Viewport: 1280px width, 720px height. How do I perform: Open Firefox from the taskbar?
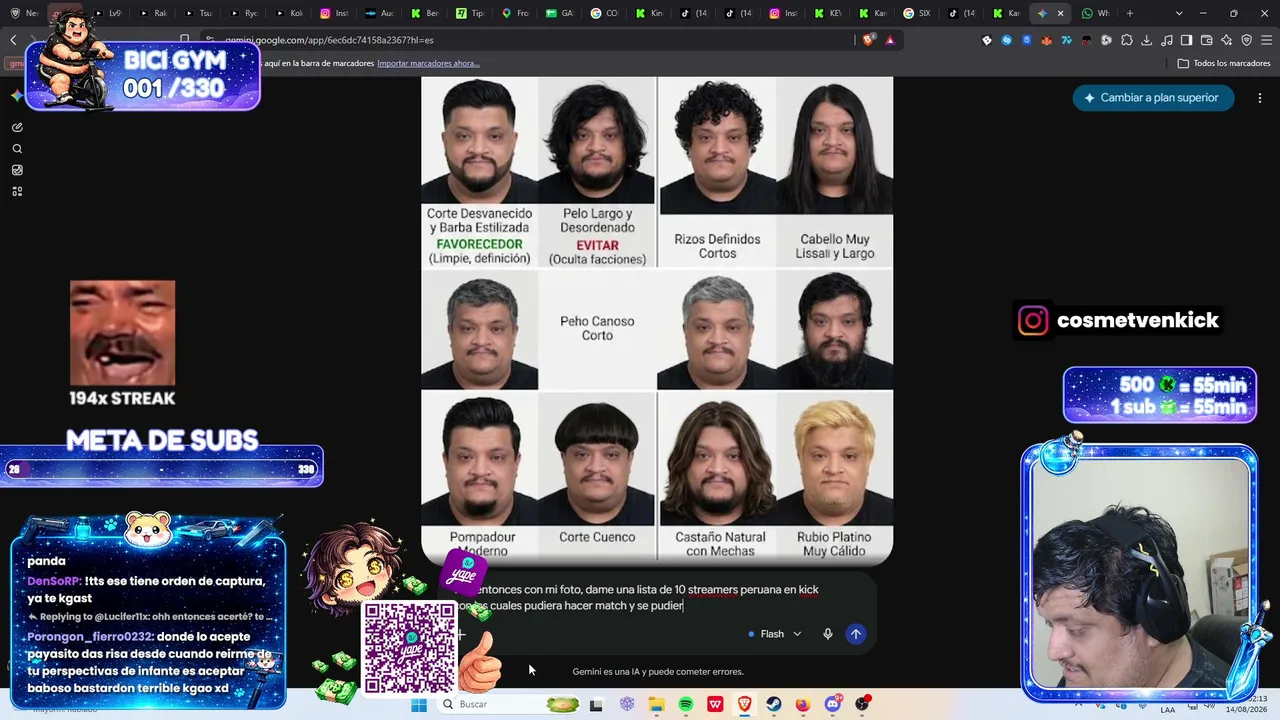(803, 704)
